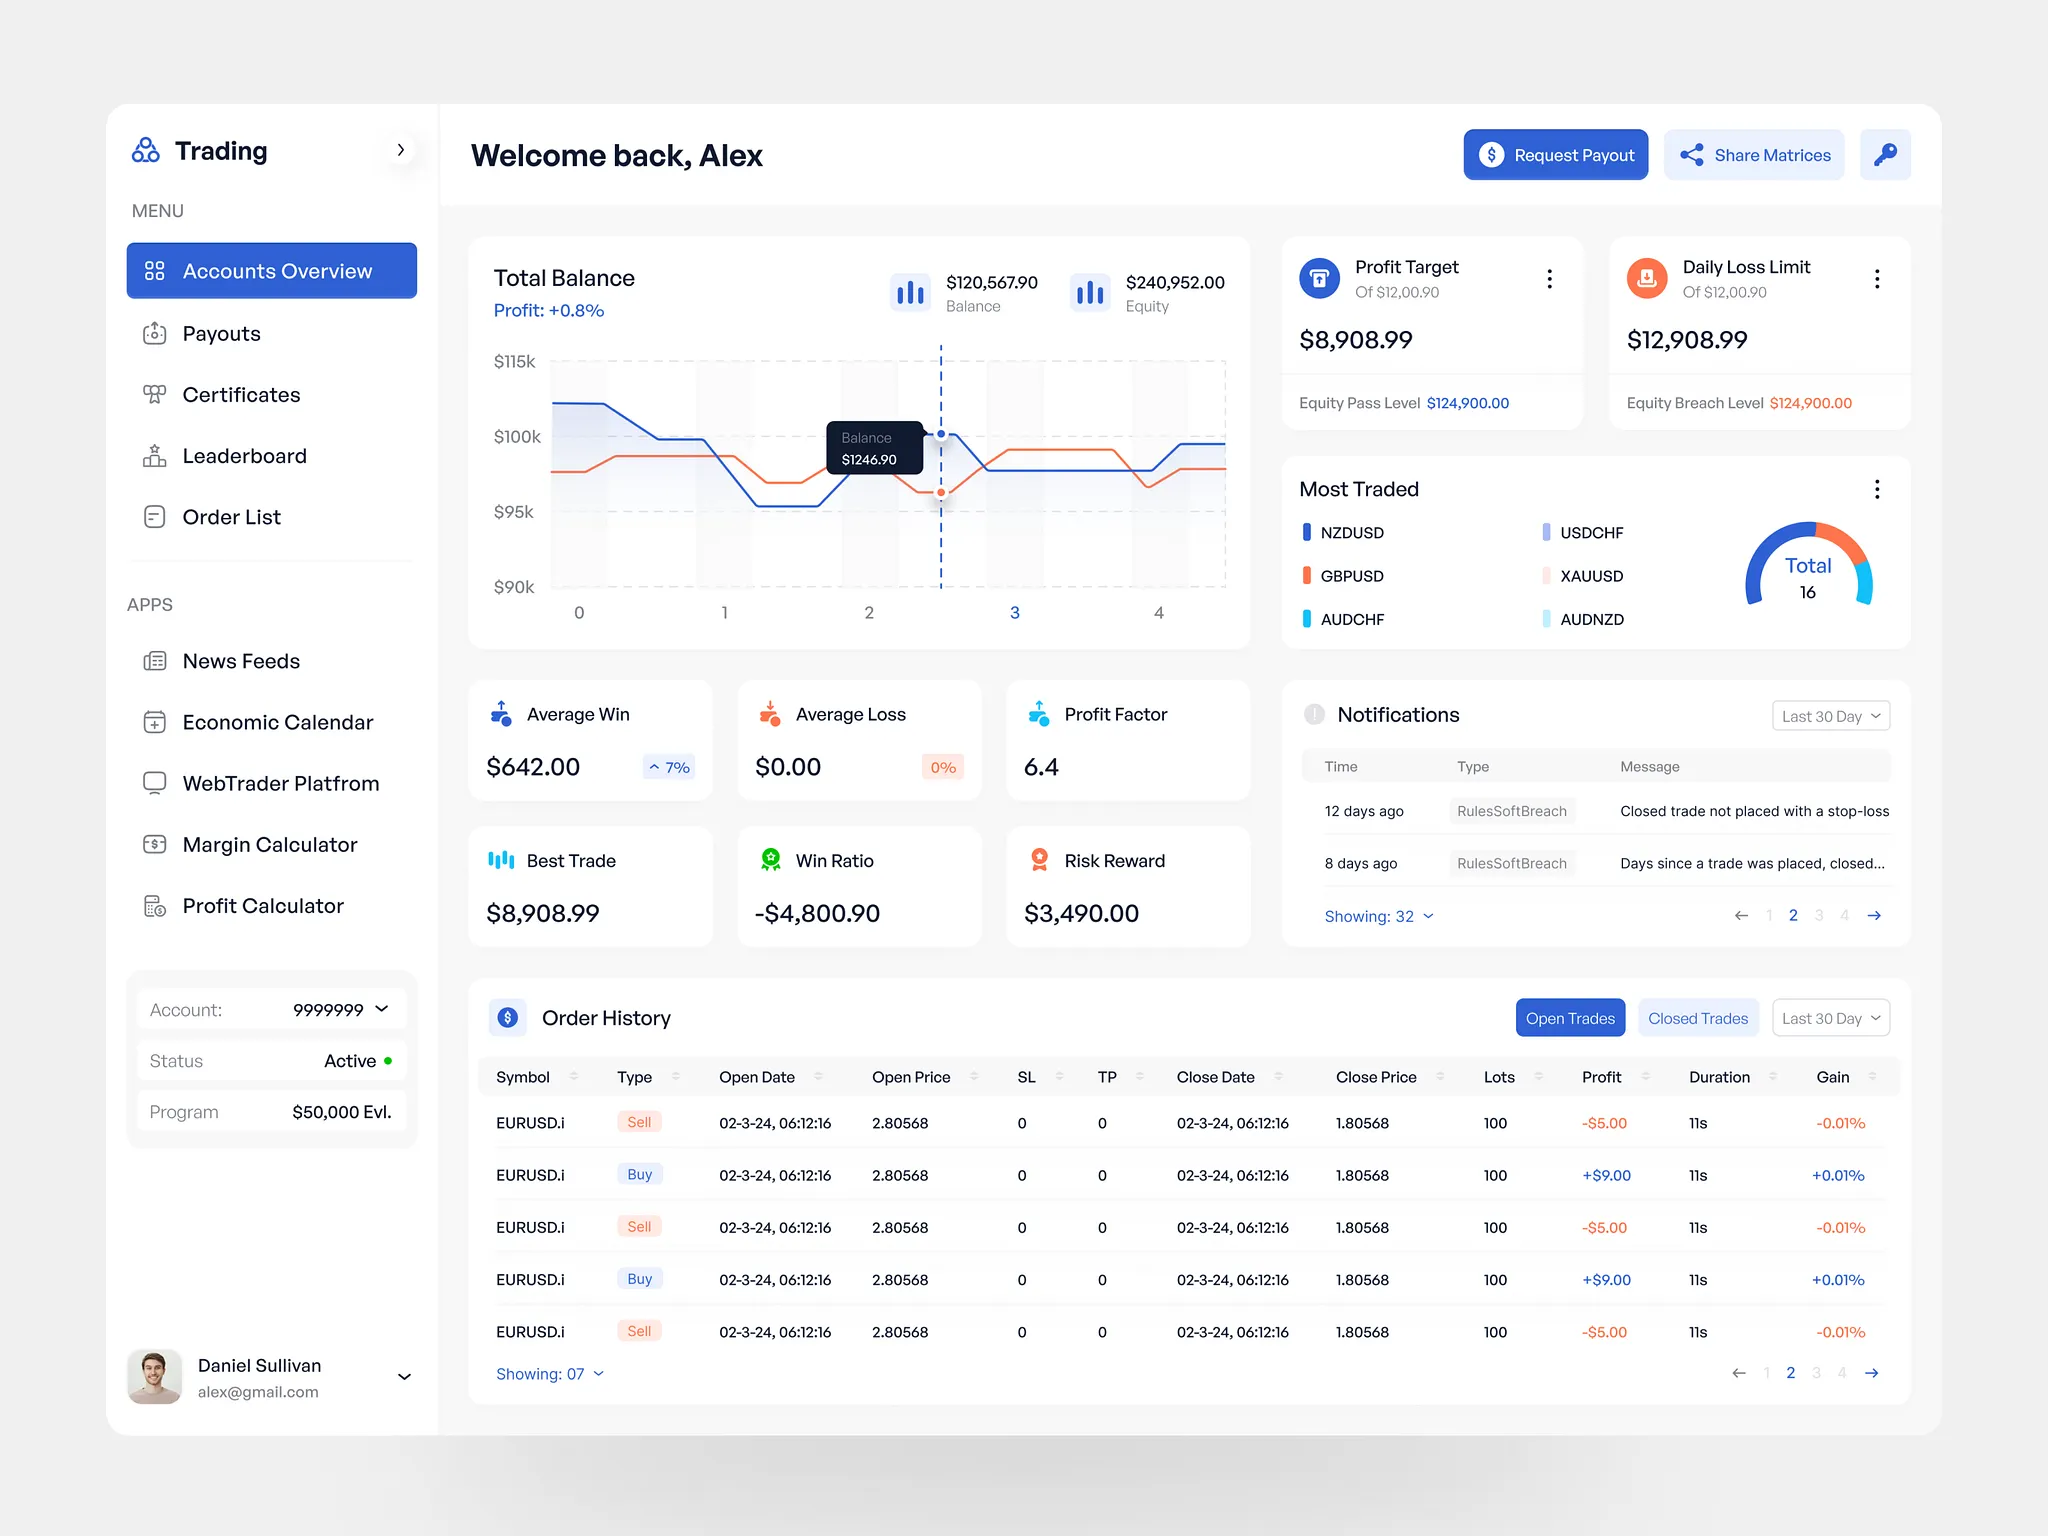This screenshot has width=2048, height=1536.
Task: Select the Payouts icon in the sidebar
Action: 156,333
